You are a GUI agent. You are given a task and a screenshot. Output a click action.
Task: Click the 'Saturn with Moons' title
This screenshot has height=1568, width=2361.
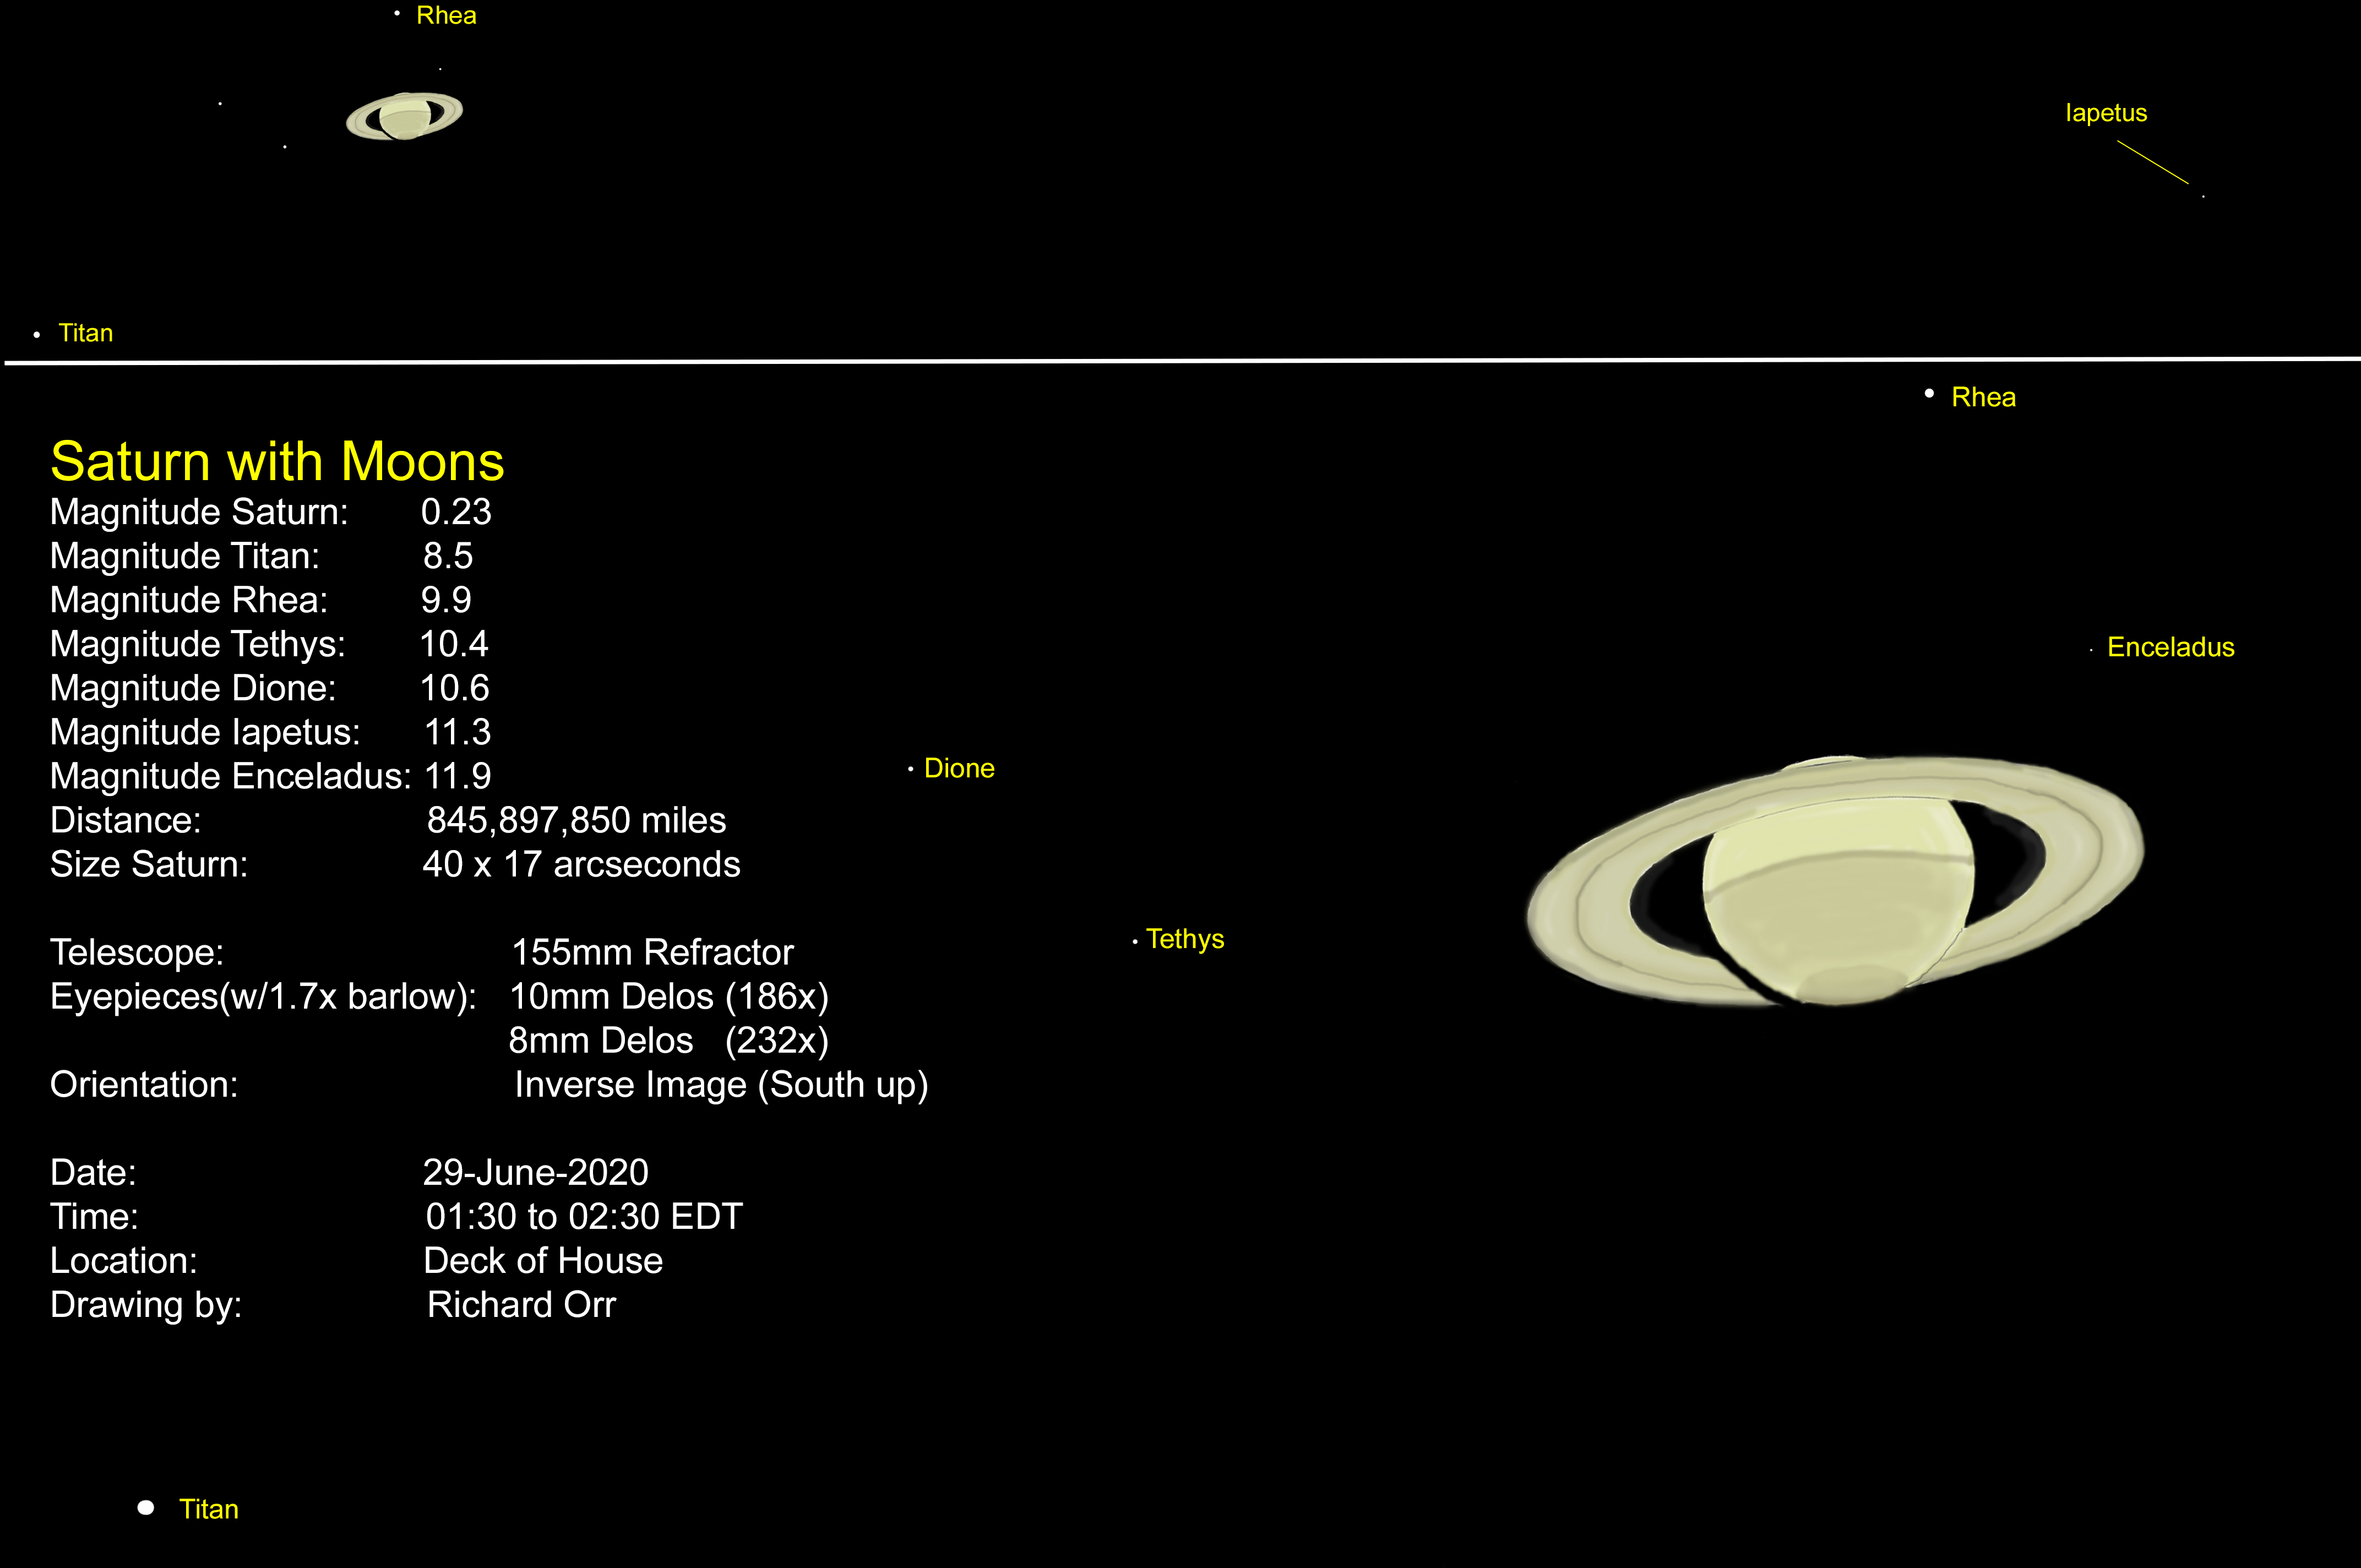277,462
